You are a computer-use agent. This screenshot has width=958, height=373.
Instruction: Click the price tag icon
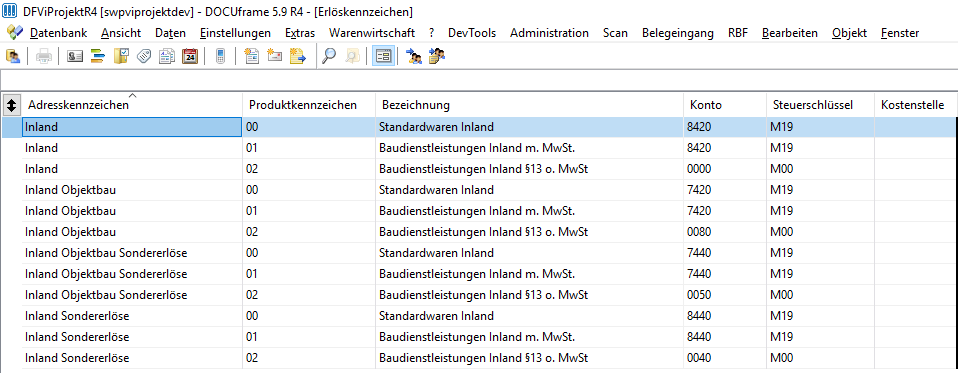tap(144, 57)
